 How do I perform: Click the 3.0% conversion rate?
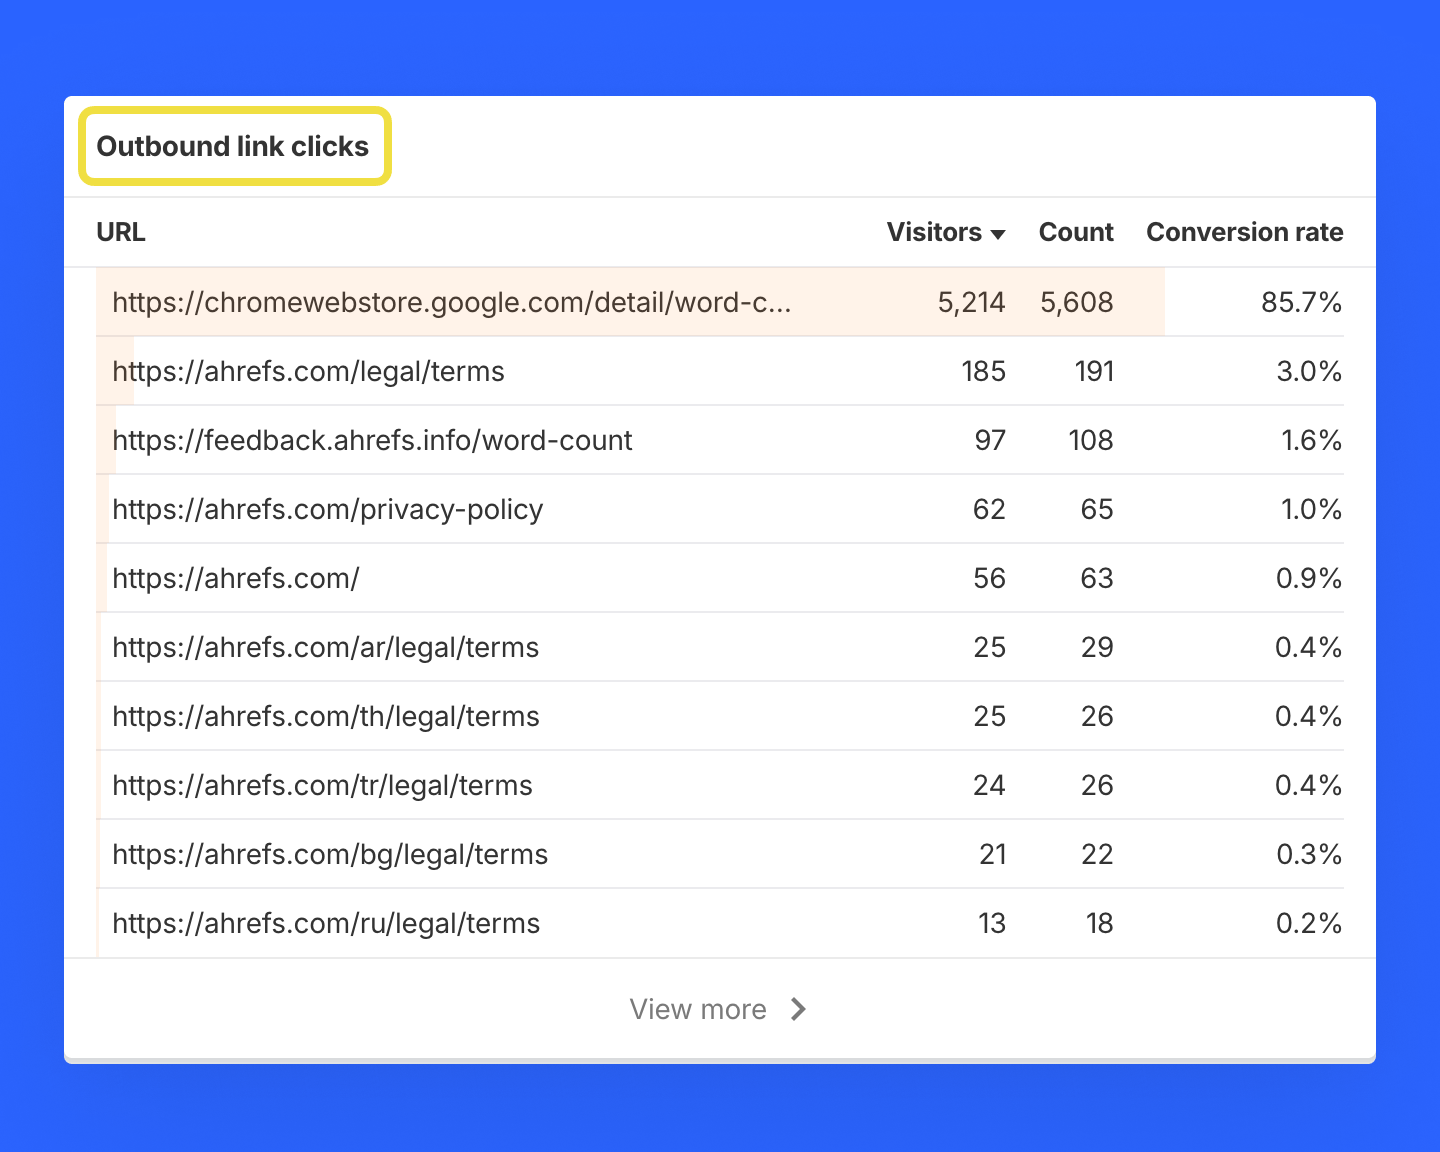coord(1309,371)
